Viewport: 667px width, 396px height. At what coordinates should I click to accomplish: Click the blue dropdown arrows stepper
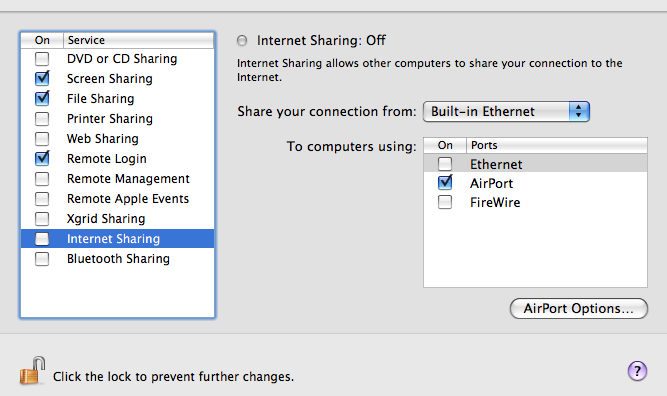tap(579, 111)
